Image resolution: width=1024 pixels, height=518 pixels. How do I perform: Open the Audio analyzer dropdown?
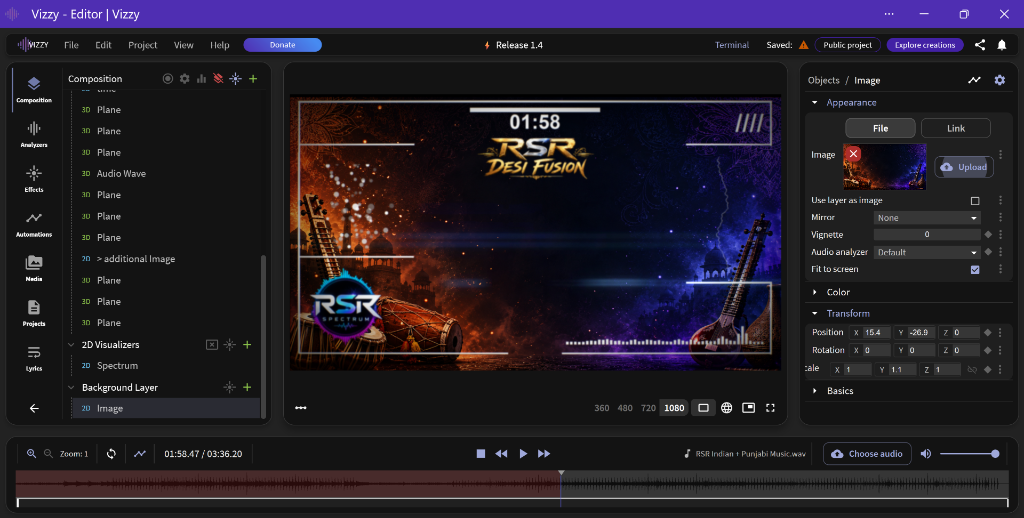(927, 252)
